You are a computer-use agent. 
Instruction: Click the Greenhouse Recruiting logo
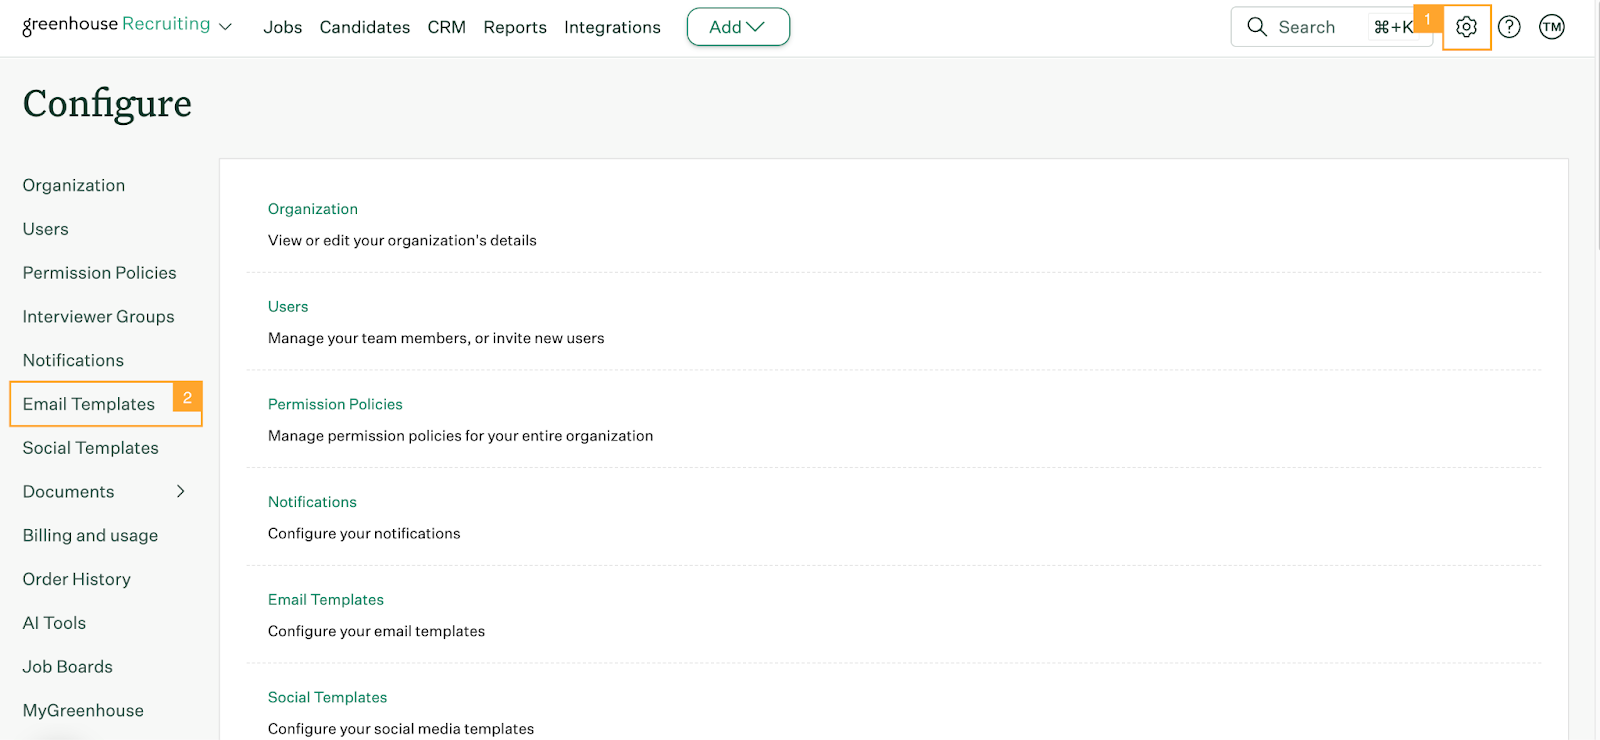(116, 25)
